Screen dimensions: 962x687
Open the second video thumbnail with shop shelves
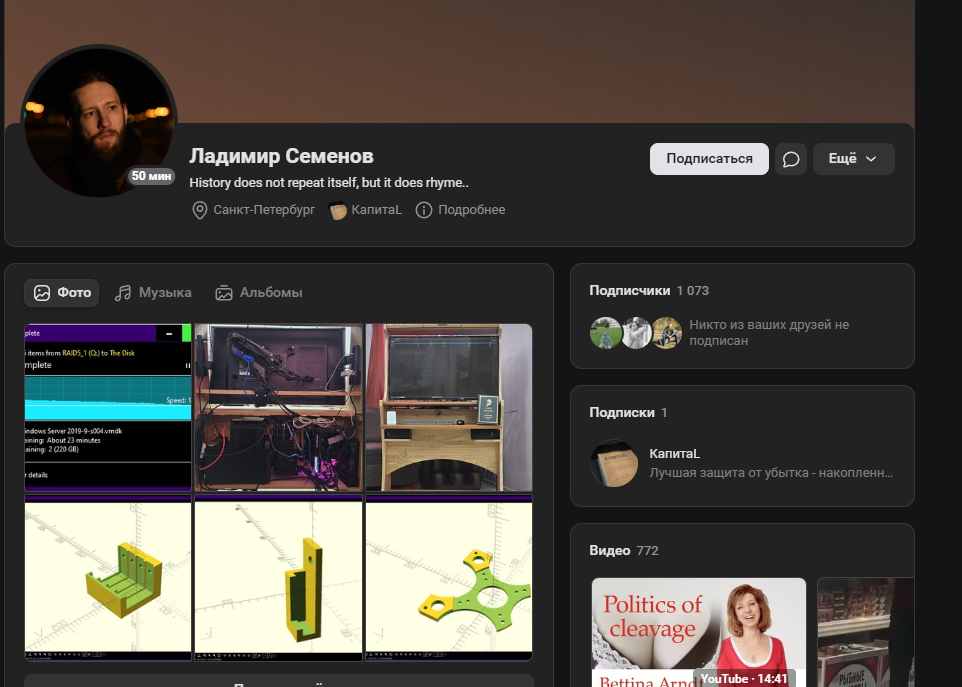click(866, 632)
